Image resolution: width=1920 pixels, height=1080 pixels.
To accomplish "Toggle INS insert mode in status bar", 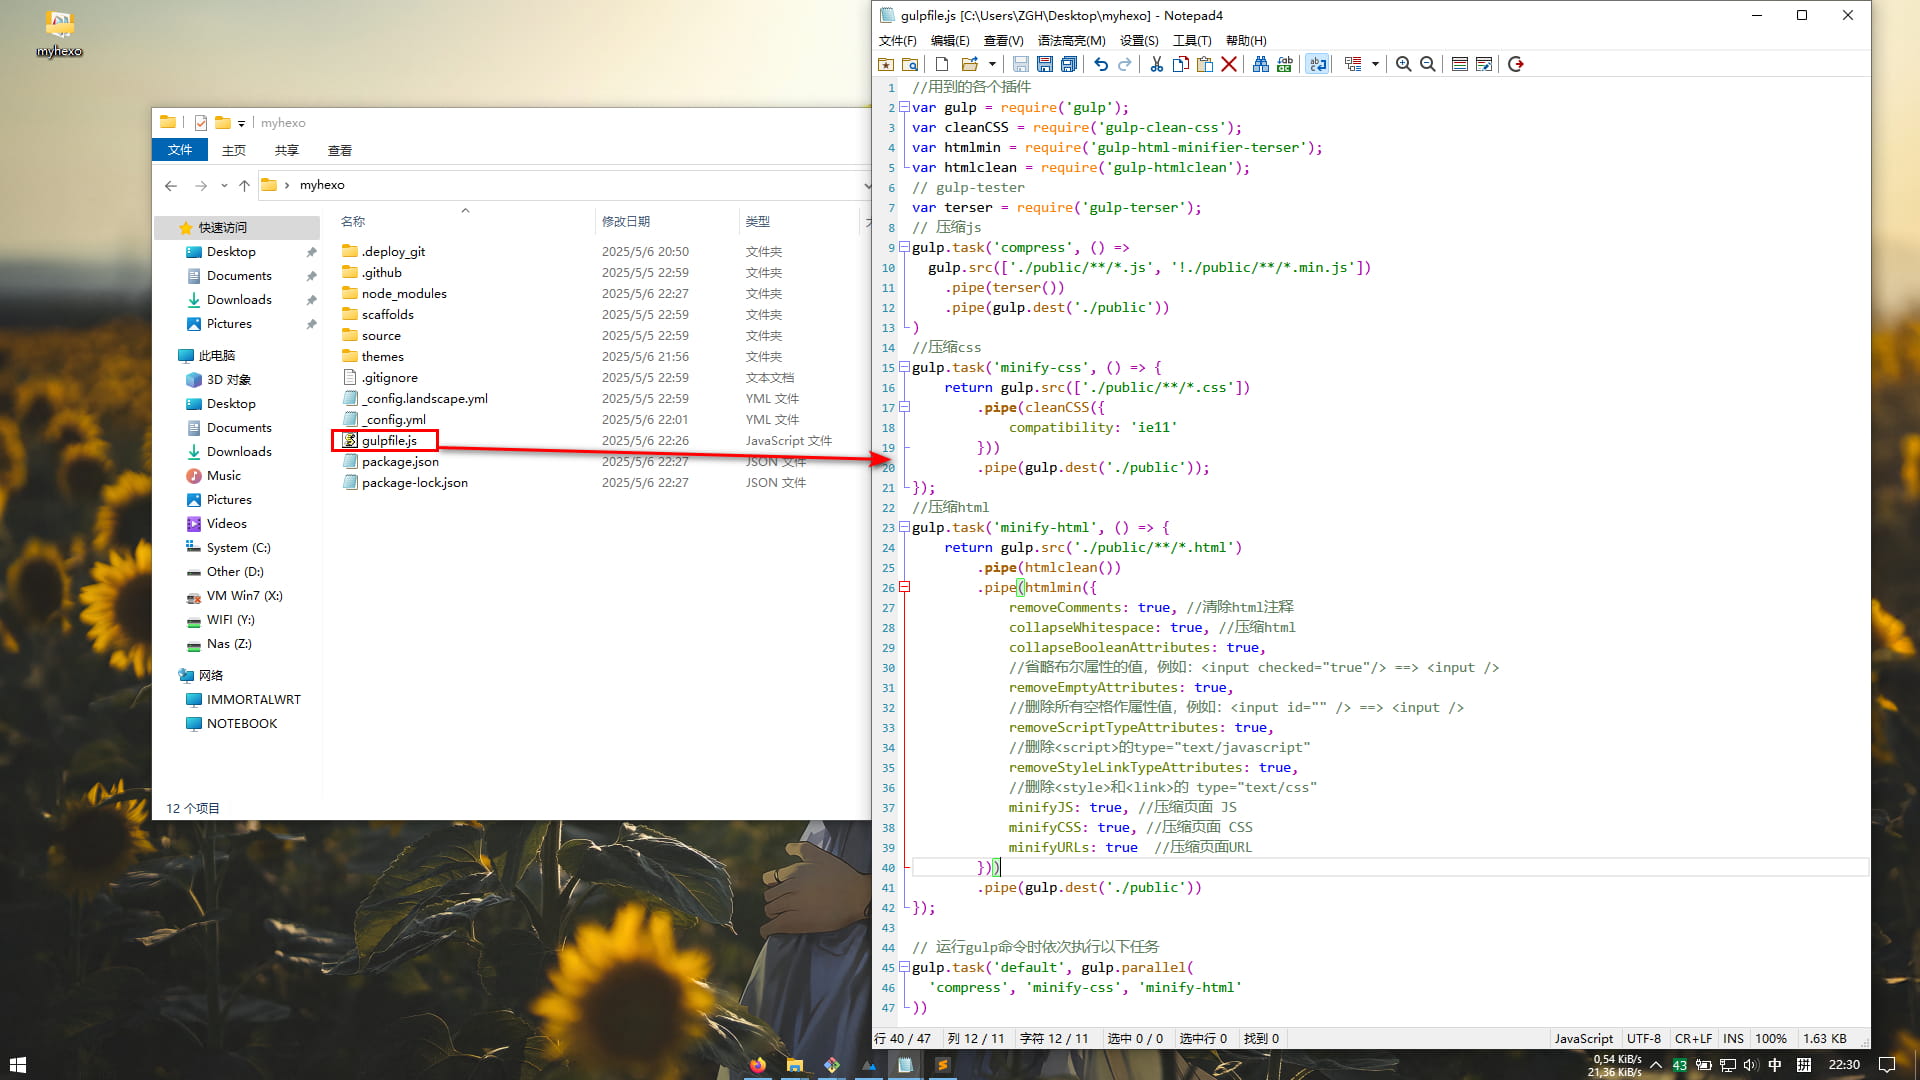I will coord(1733,1038).
